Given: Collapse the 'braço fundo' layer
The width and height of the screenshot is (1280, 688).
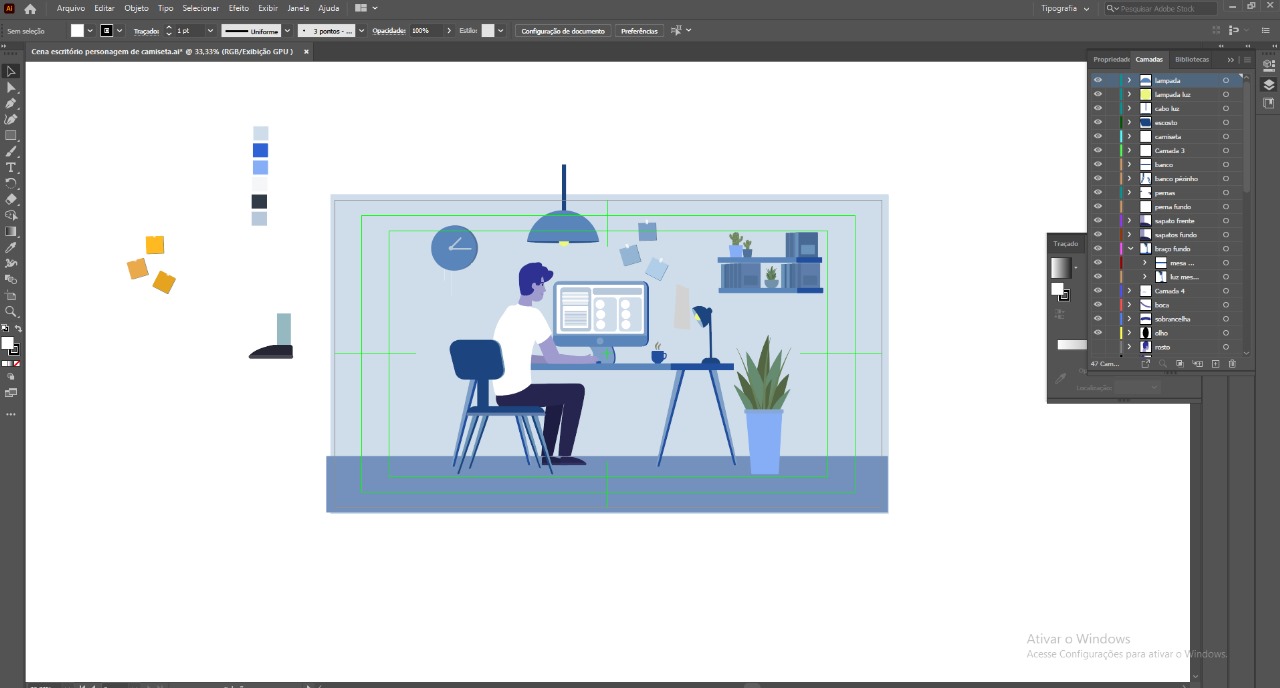Looking at the screenshot, I should point(1130,249).
